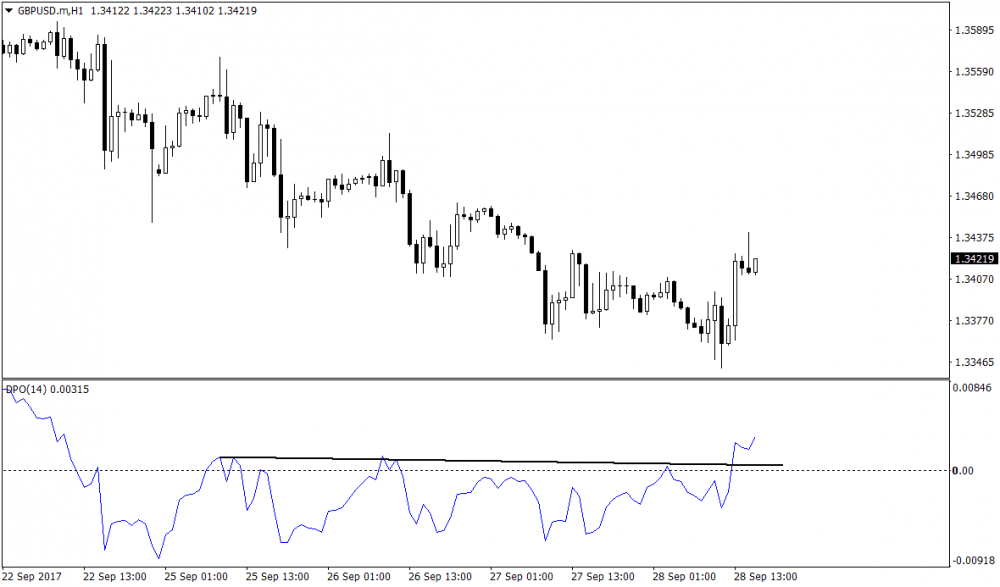Click the 25 Sep 13:00 time label
Image resolution: width=1000 pixels, height=587 pixels.
pos(277,577)
